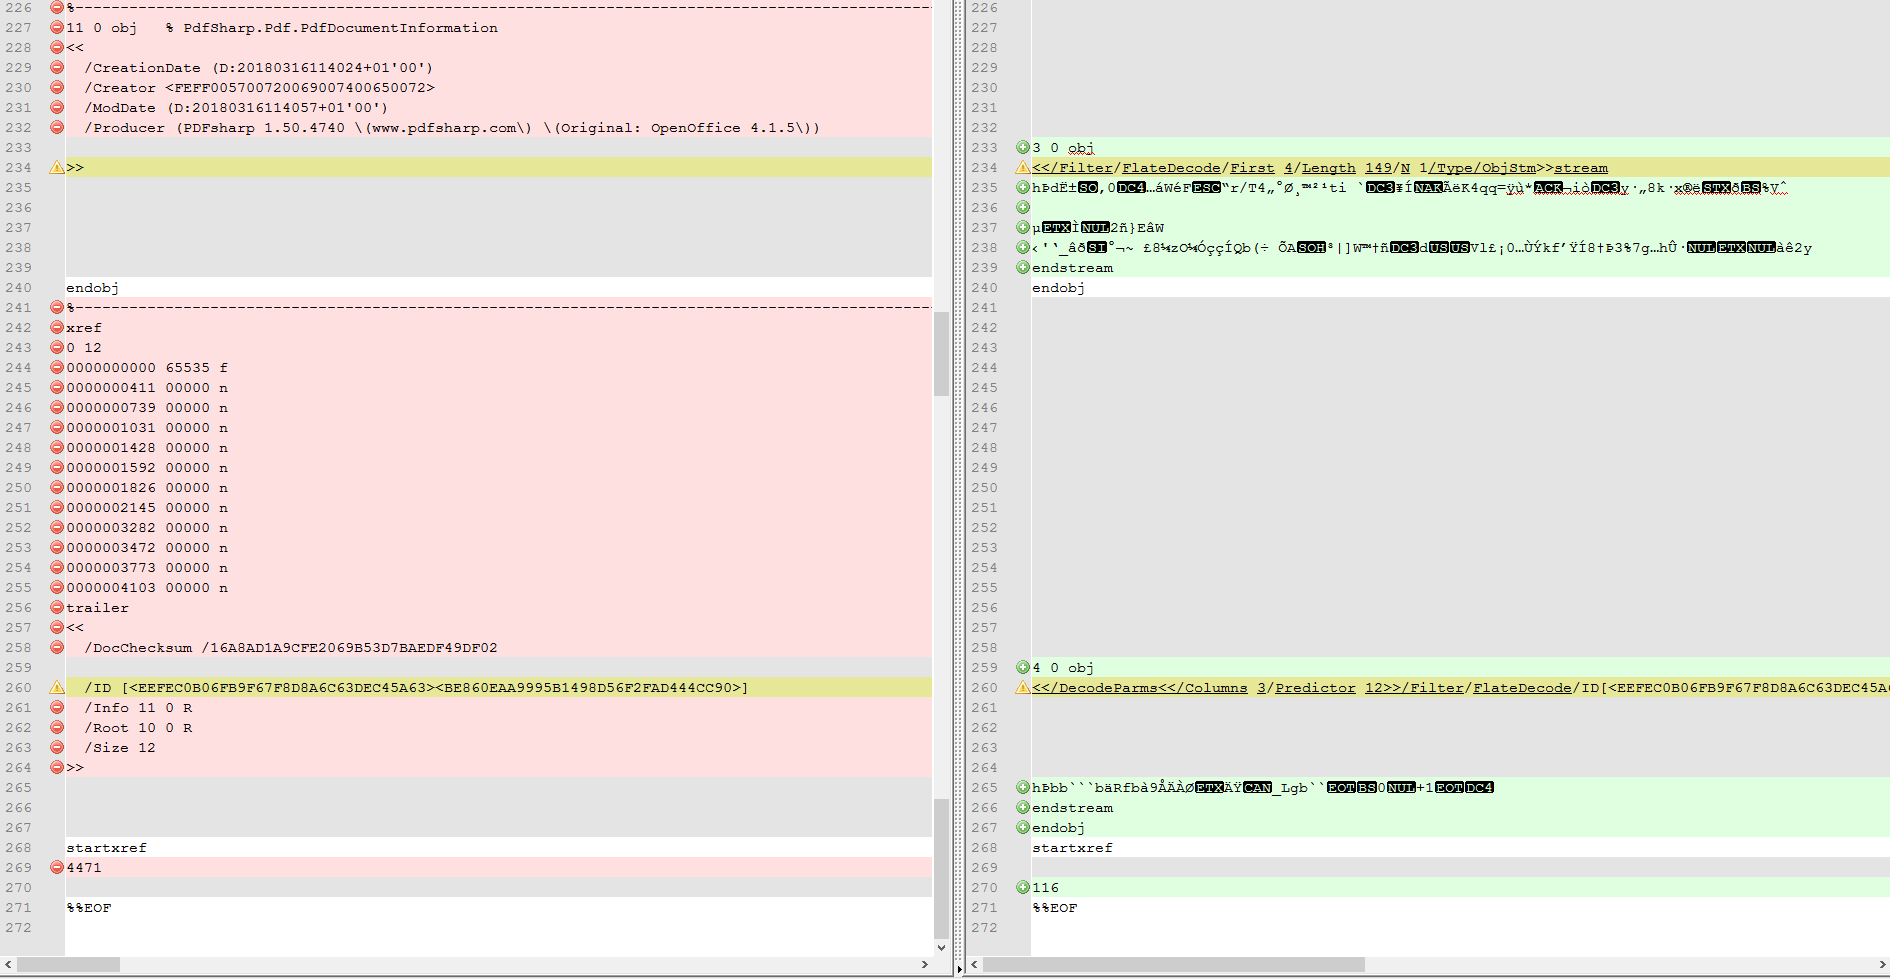Click the left pane 'endobj' line 240
The height and width of the screenshot is (979, 1890).
(x=92, y=287)
